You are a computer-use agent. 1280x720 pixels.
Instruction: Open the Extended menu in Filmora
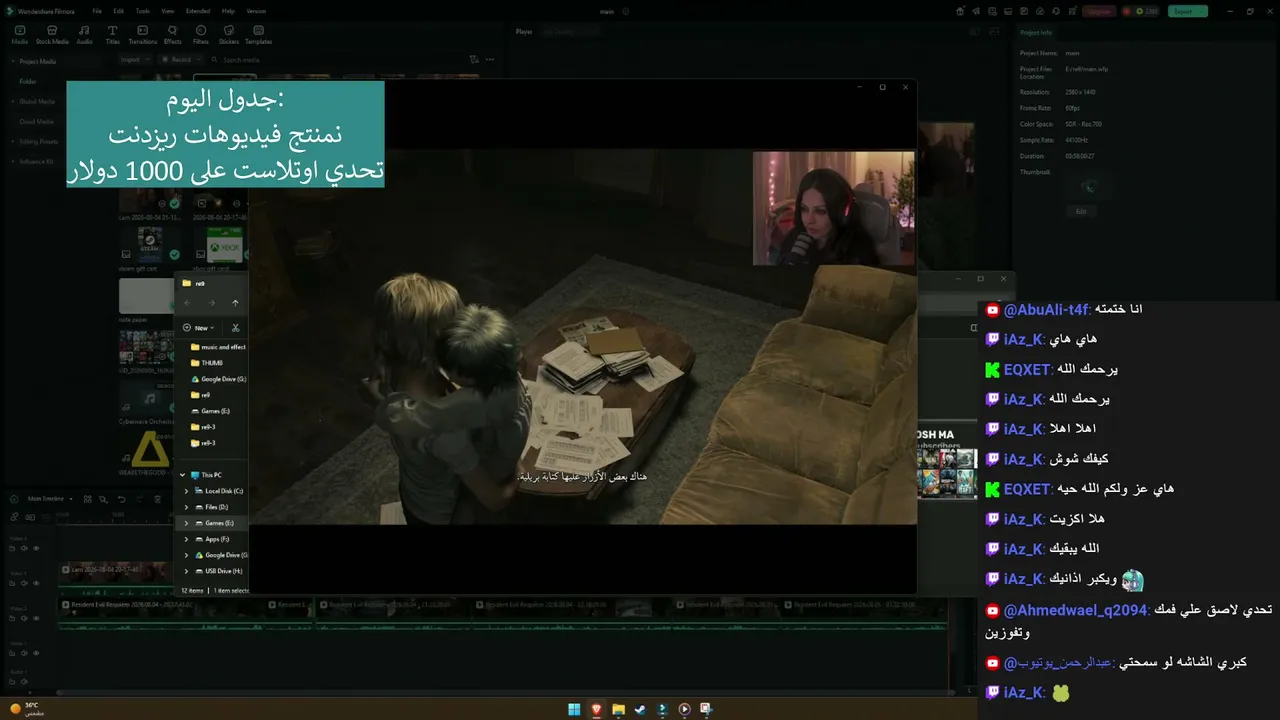[x=198, y=11]
